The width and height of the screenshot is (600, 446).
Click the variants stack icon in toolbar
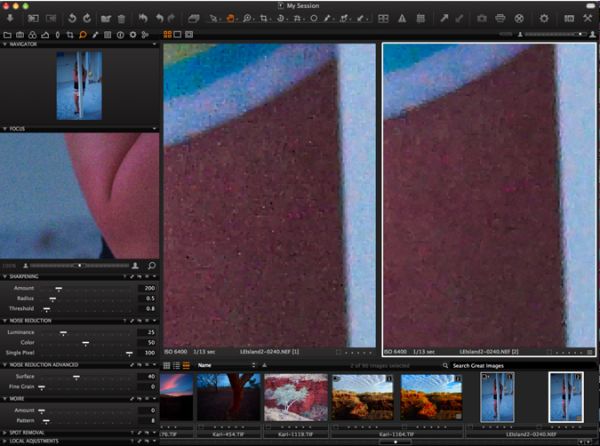[x=194, y=18]
